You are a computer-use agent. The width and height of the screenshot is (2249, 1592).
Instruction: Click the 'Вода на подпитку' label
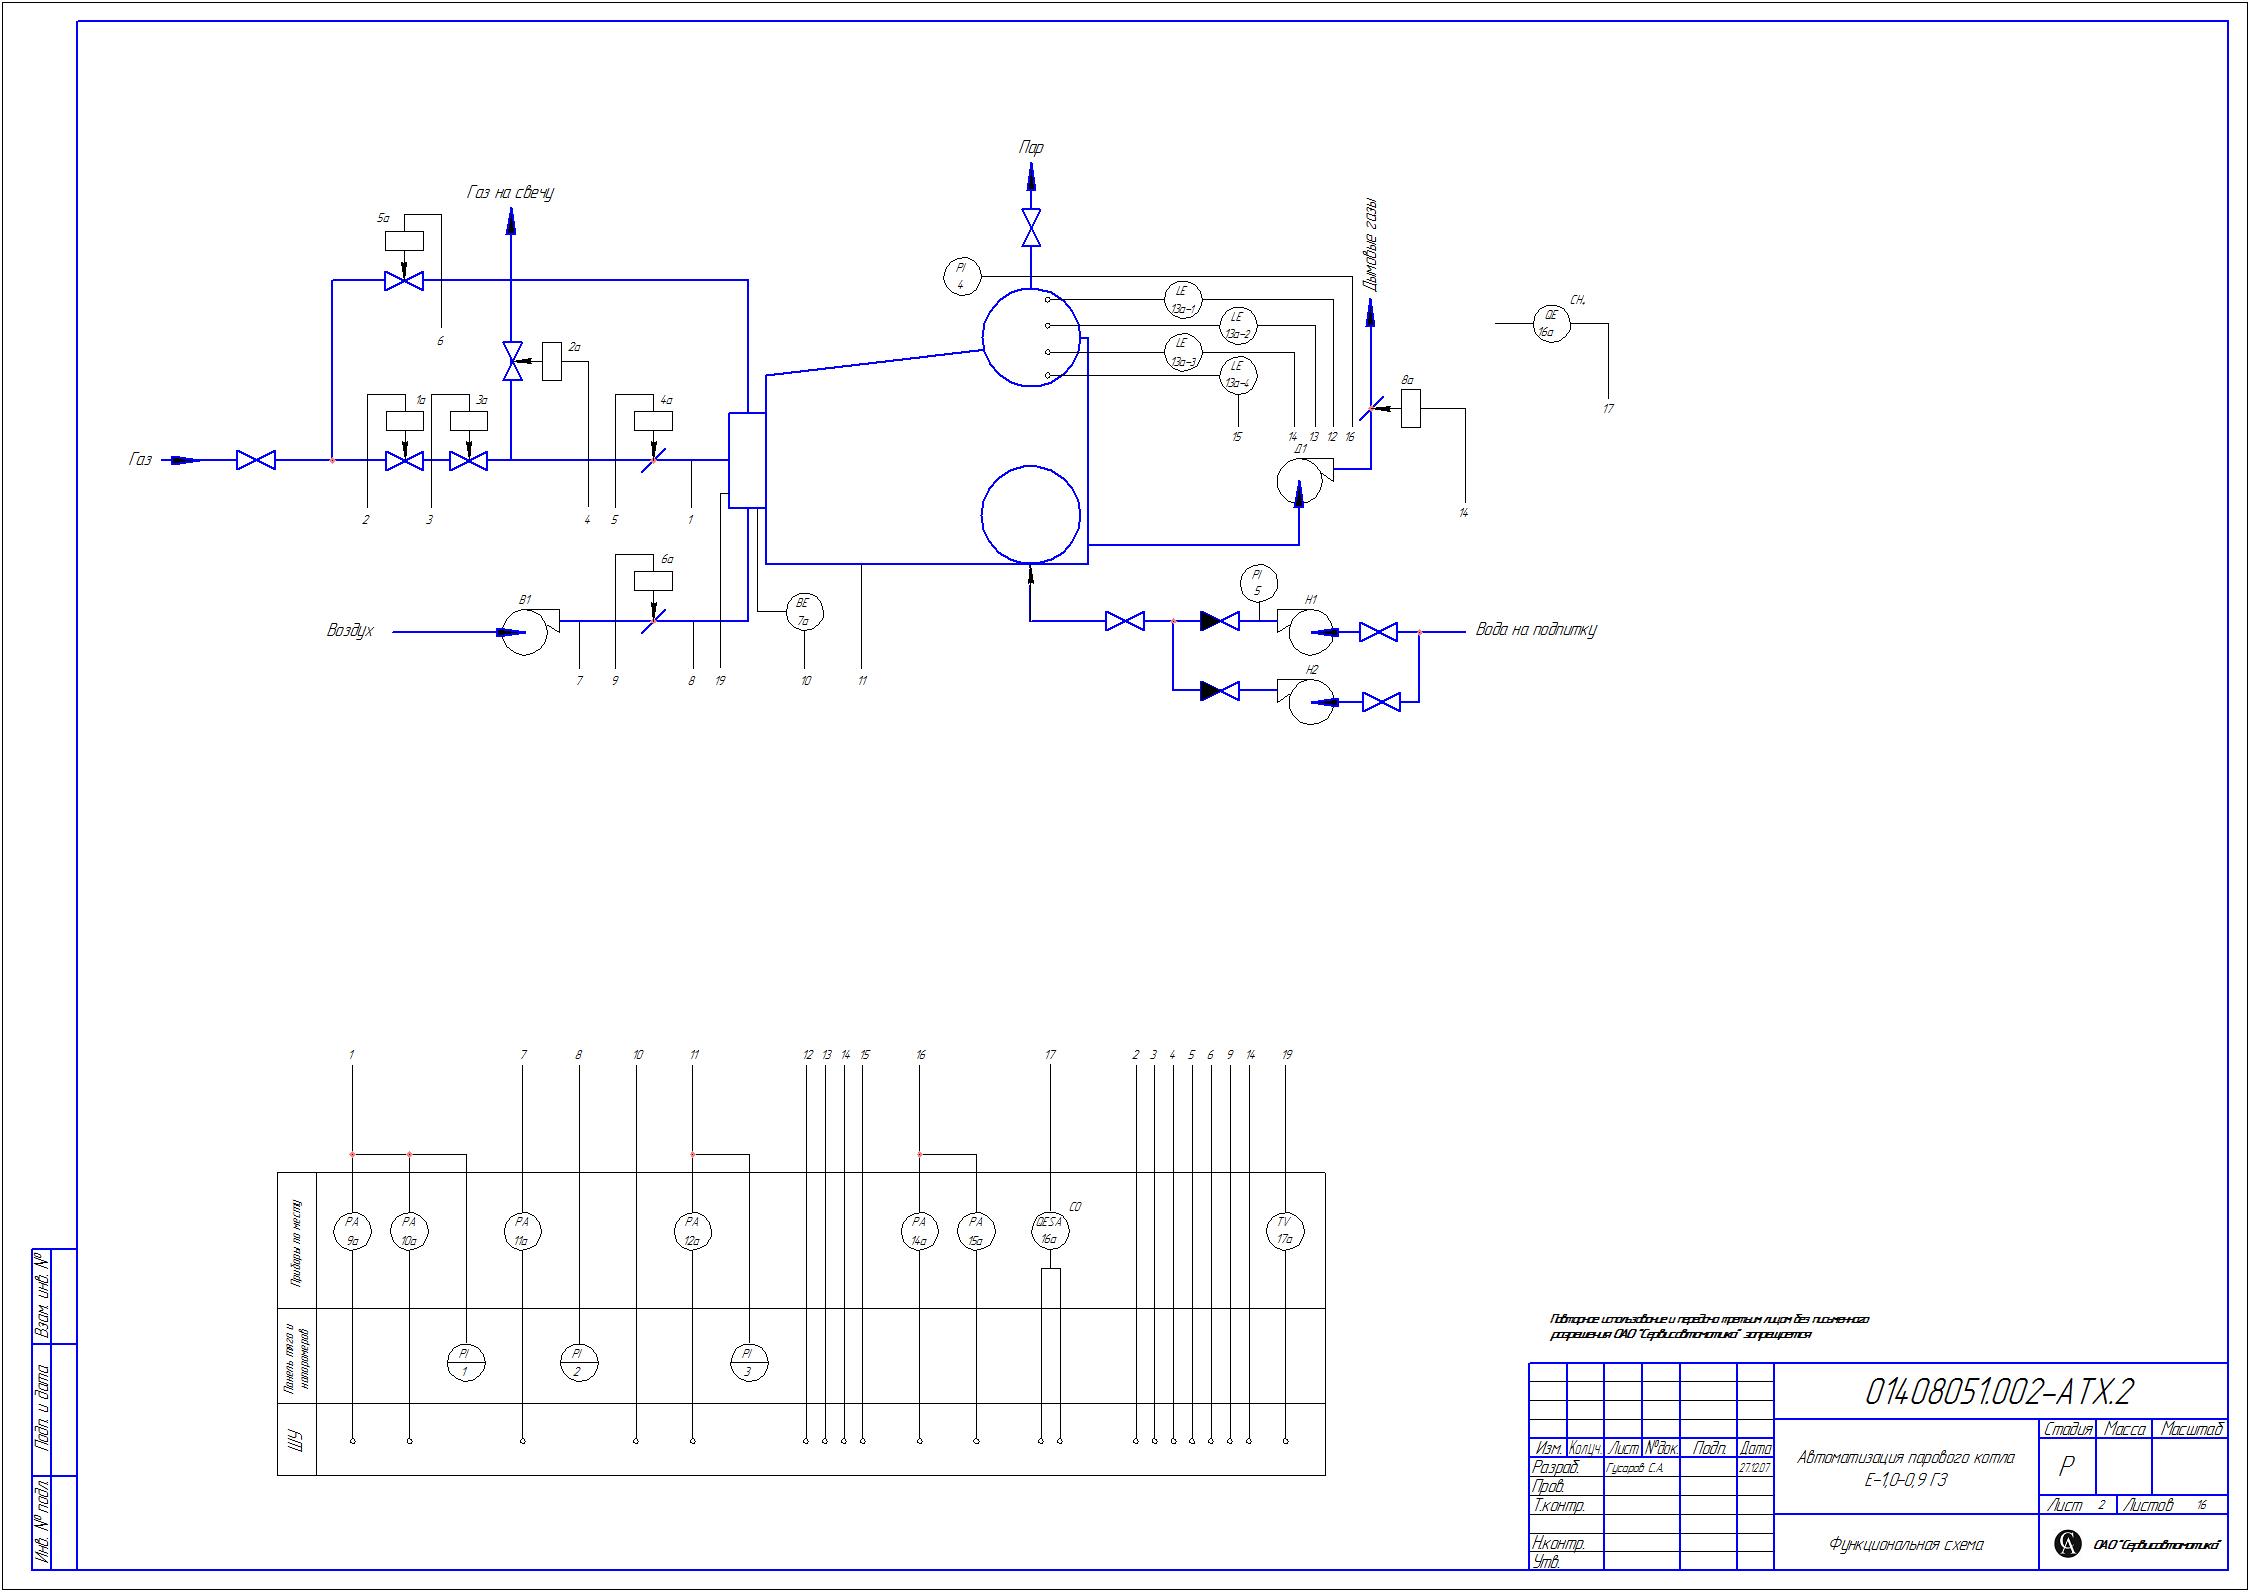(x=1536, y=630)
